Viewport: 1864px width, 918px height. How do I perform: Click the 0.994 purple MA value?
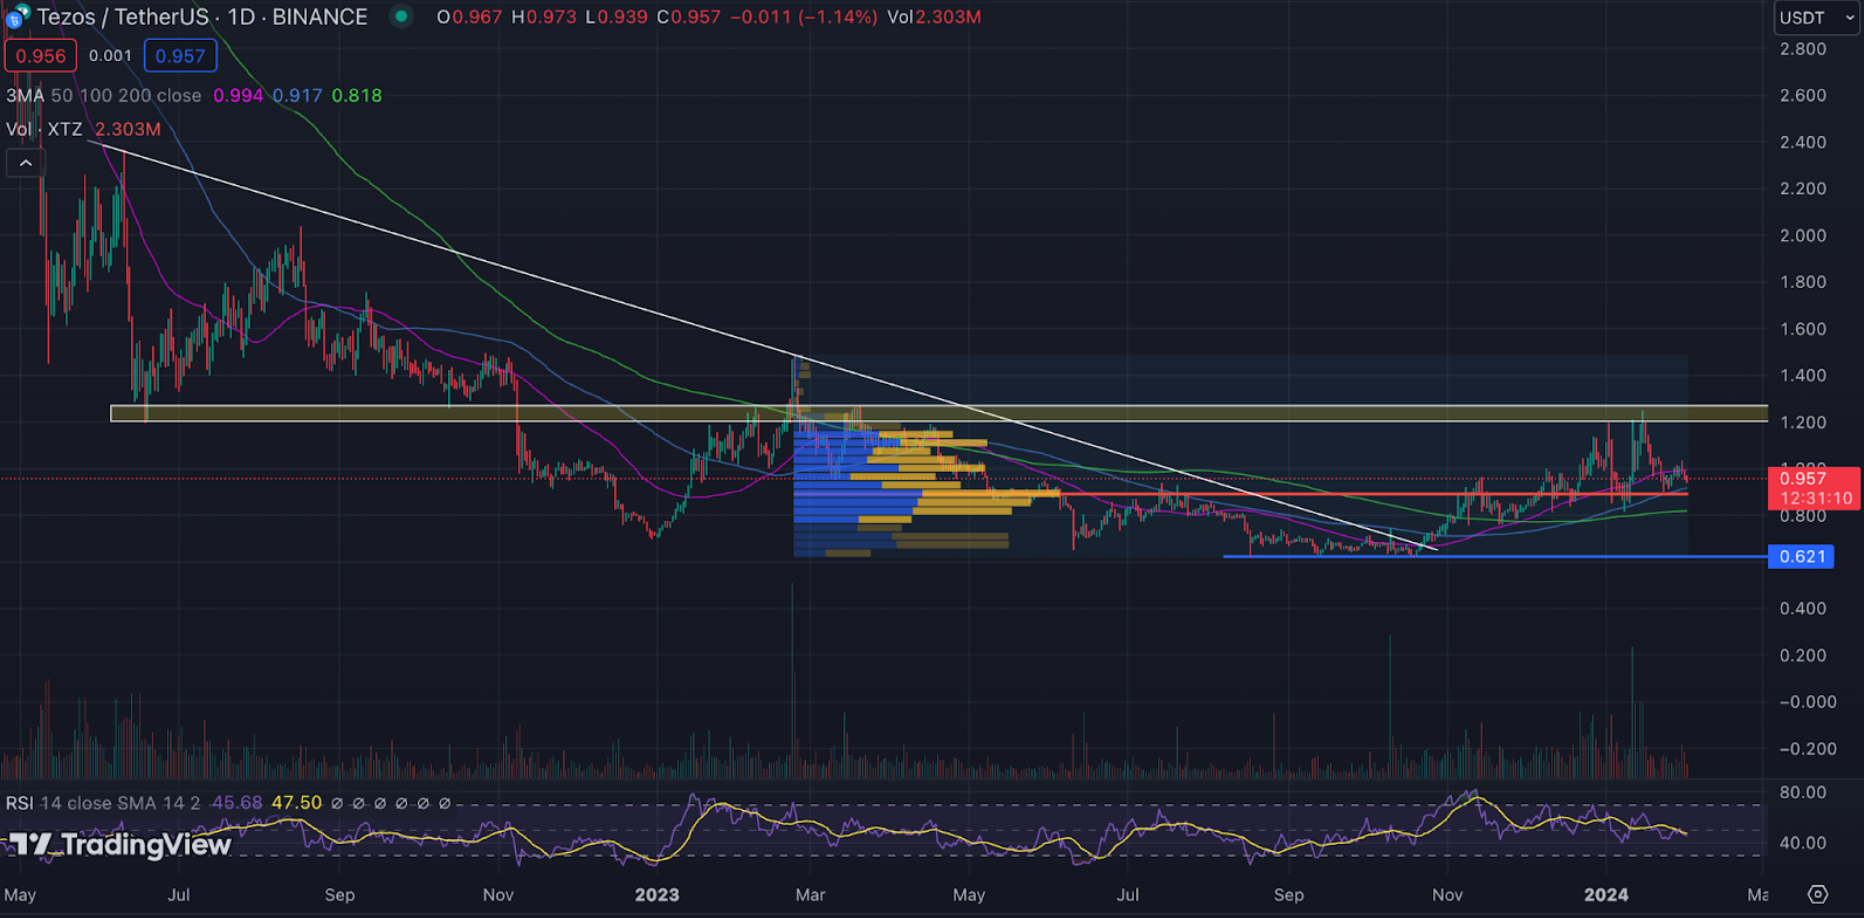coord(238,96)
